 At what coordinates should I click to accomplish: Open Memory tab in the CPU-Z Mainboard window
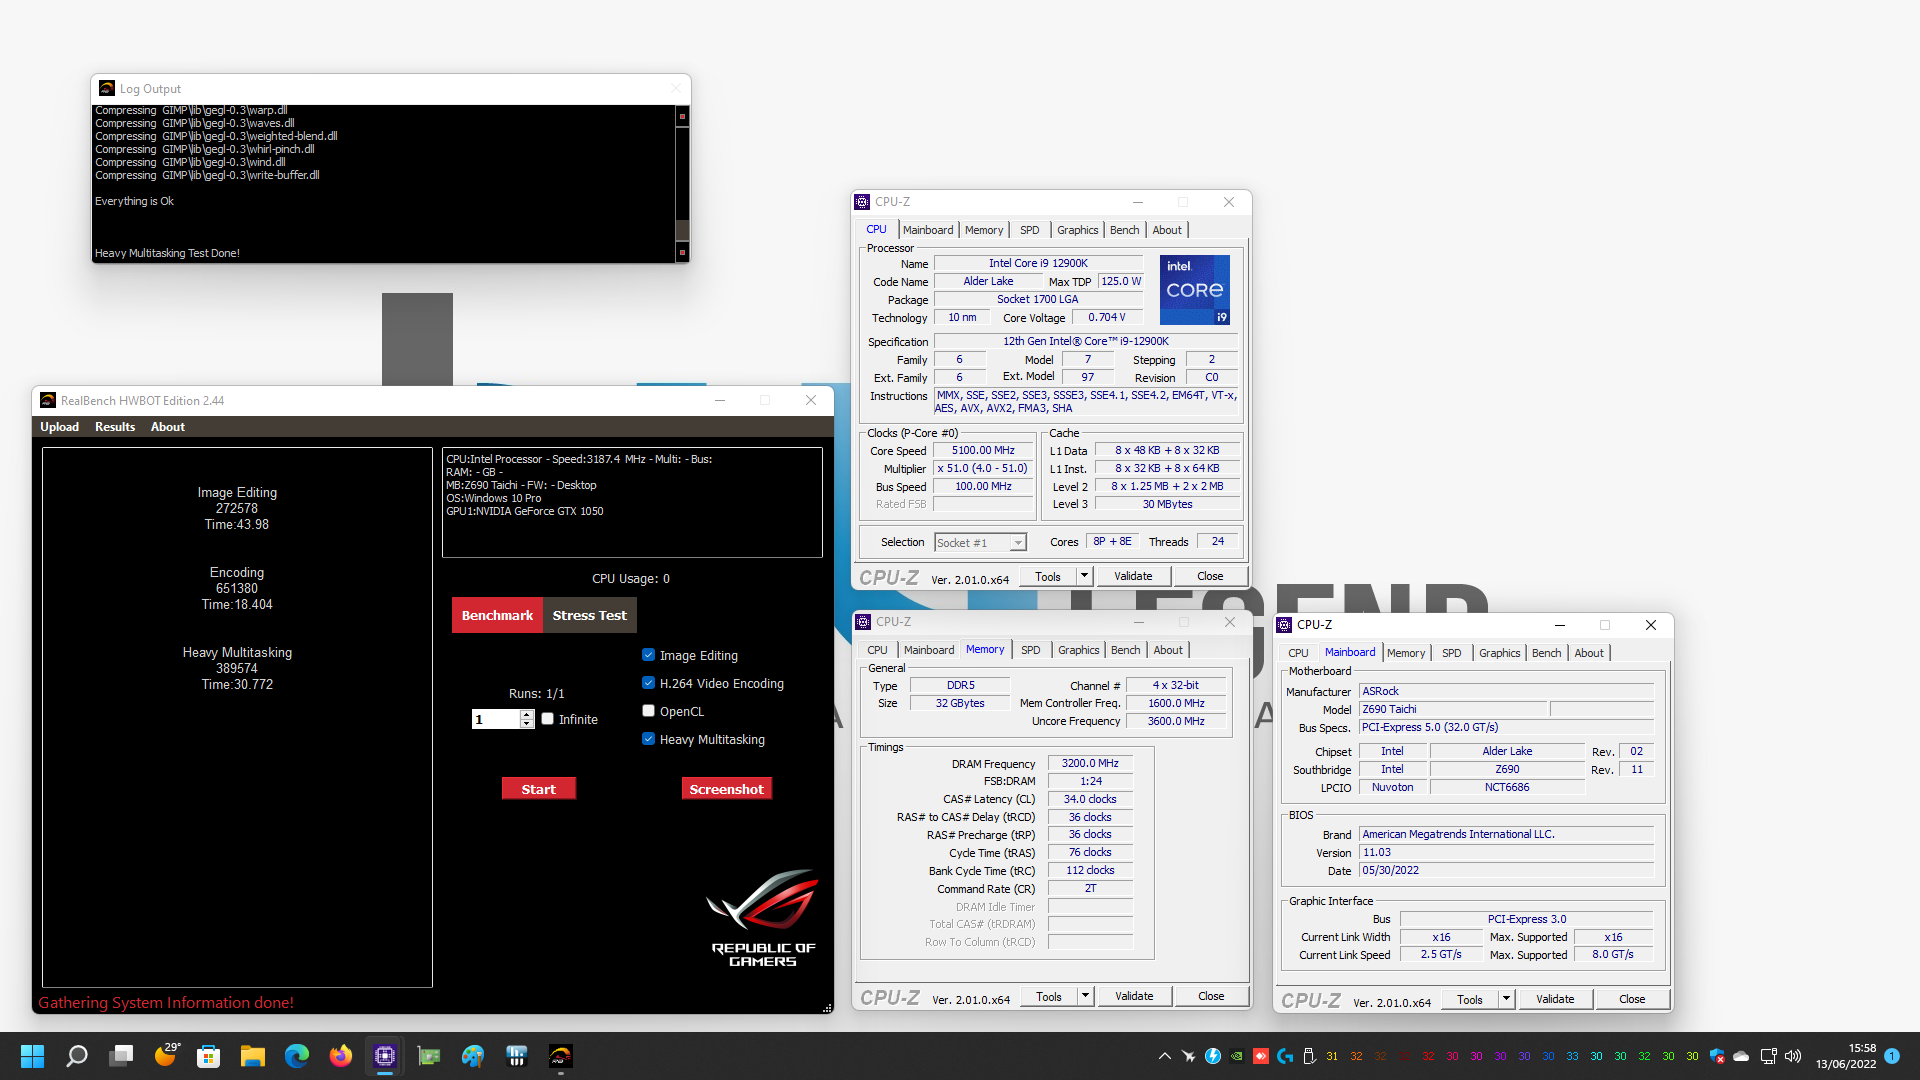tap(1406, 653)
